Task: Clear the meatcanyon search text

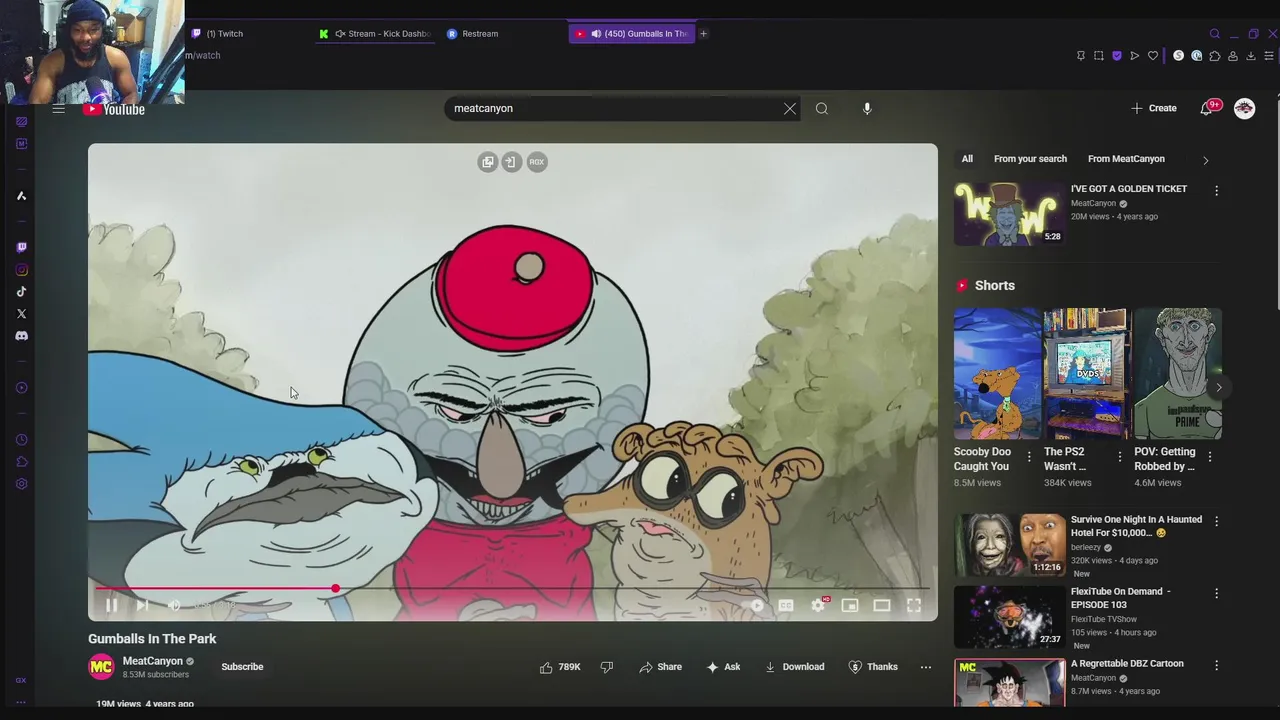Action: [x=790, y=108]
